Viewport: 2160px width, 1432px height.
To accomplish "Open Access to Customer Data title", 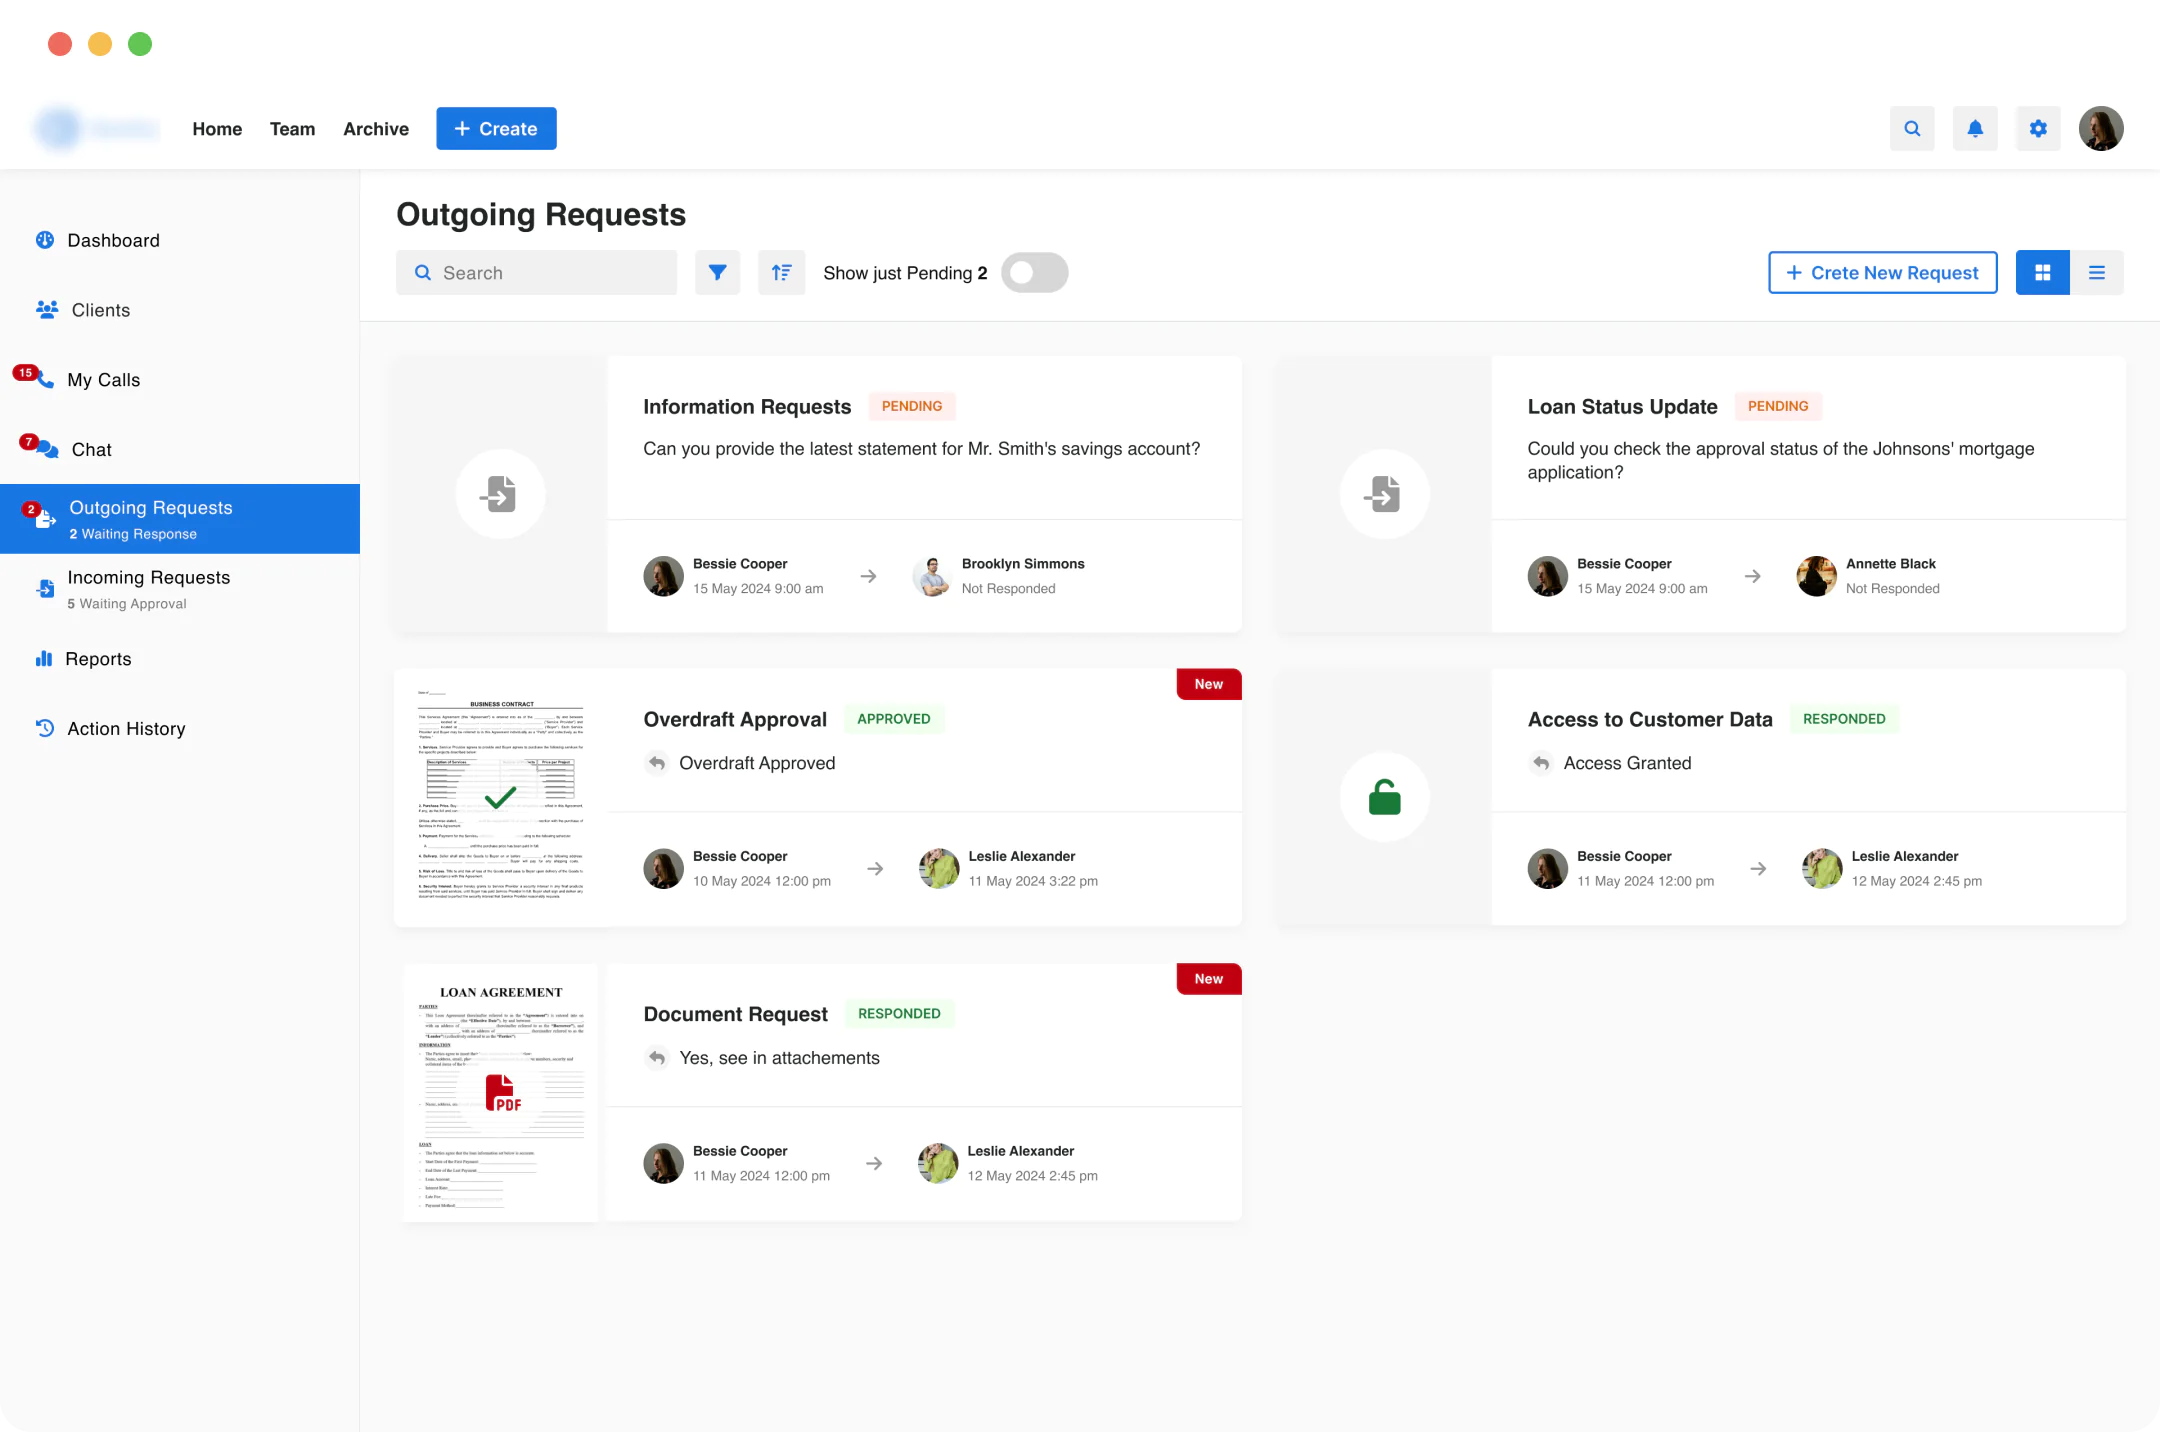I will click(1650, 719).
